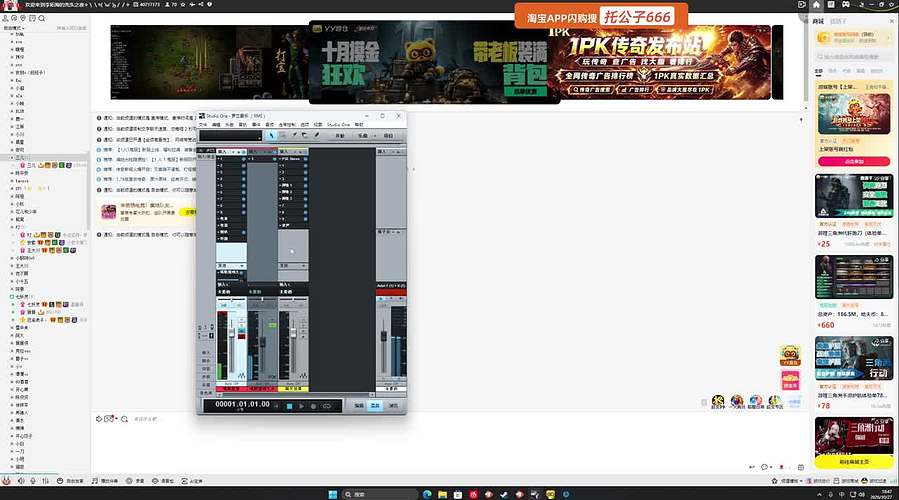
Task: Open the sends dropdown under first channel inserts
Action: pos(242,265)
